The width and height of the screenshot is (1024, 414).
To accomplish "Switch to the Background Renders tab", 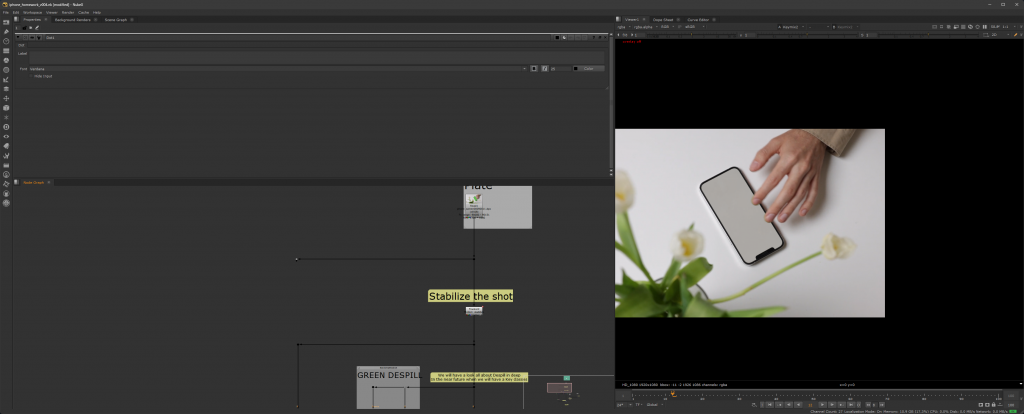I will 72,20.
